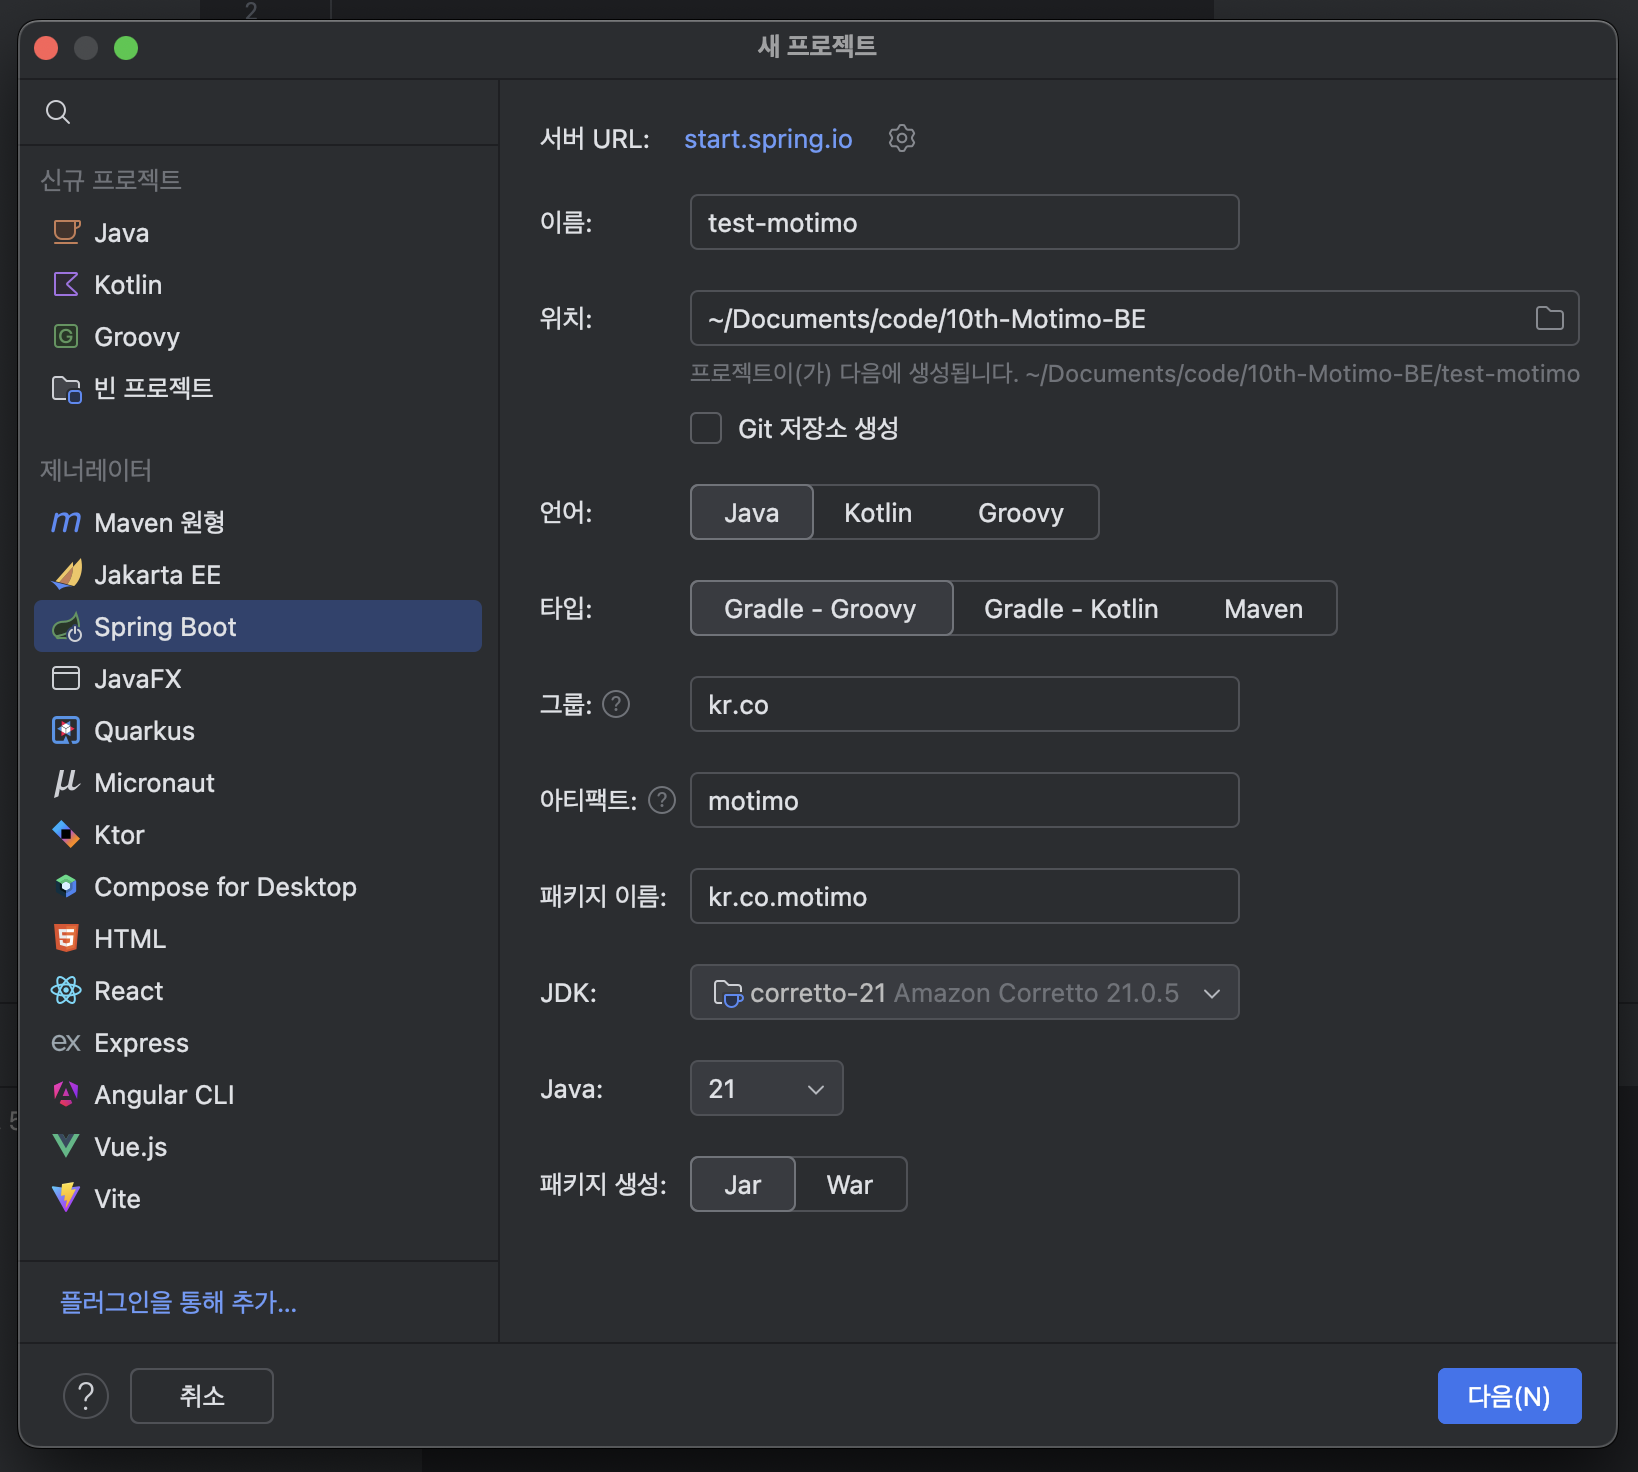Select Groovy as the language
1638x1472 pixels.
tap(1021, 512)
